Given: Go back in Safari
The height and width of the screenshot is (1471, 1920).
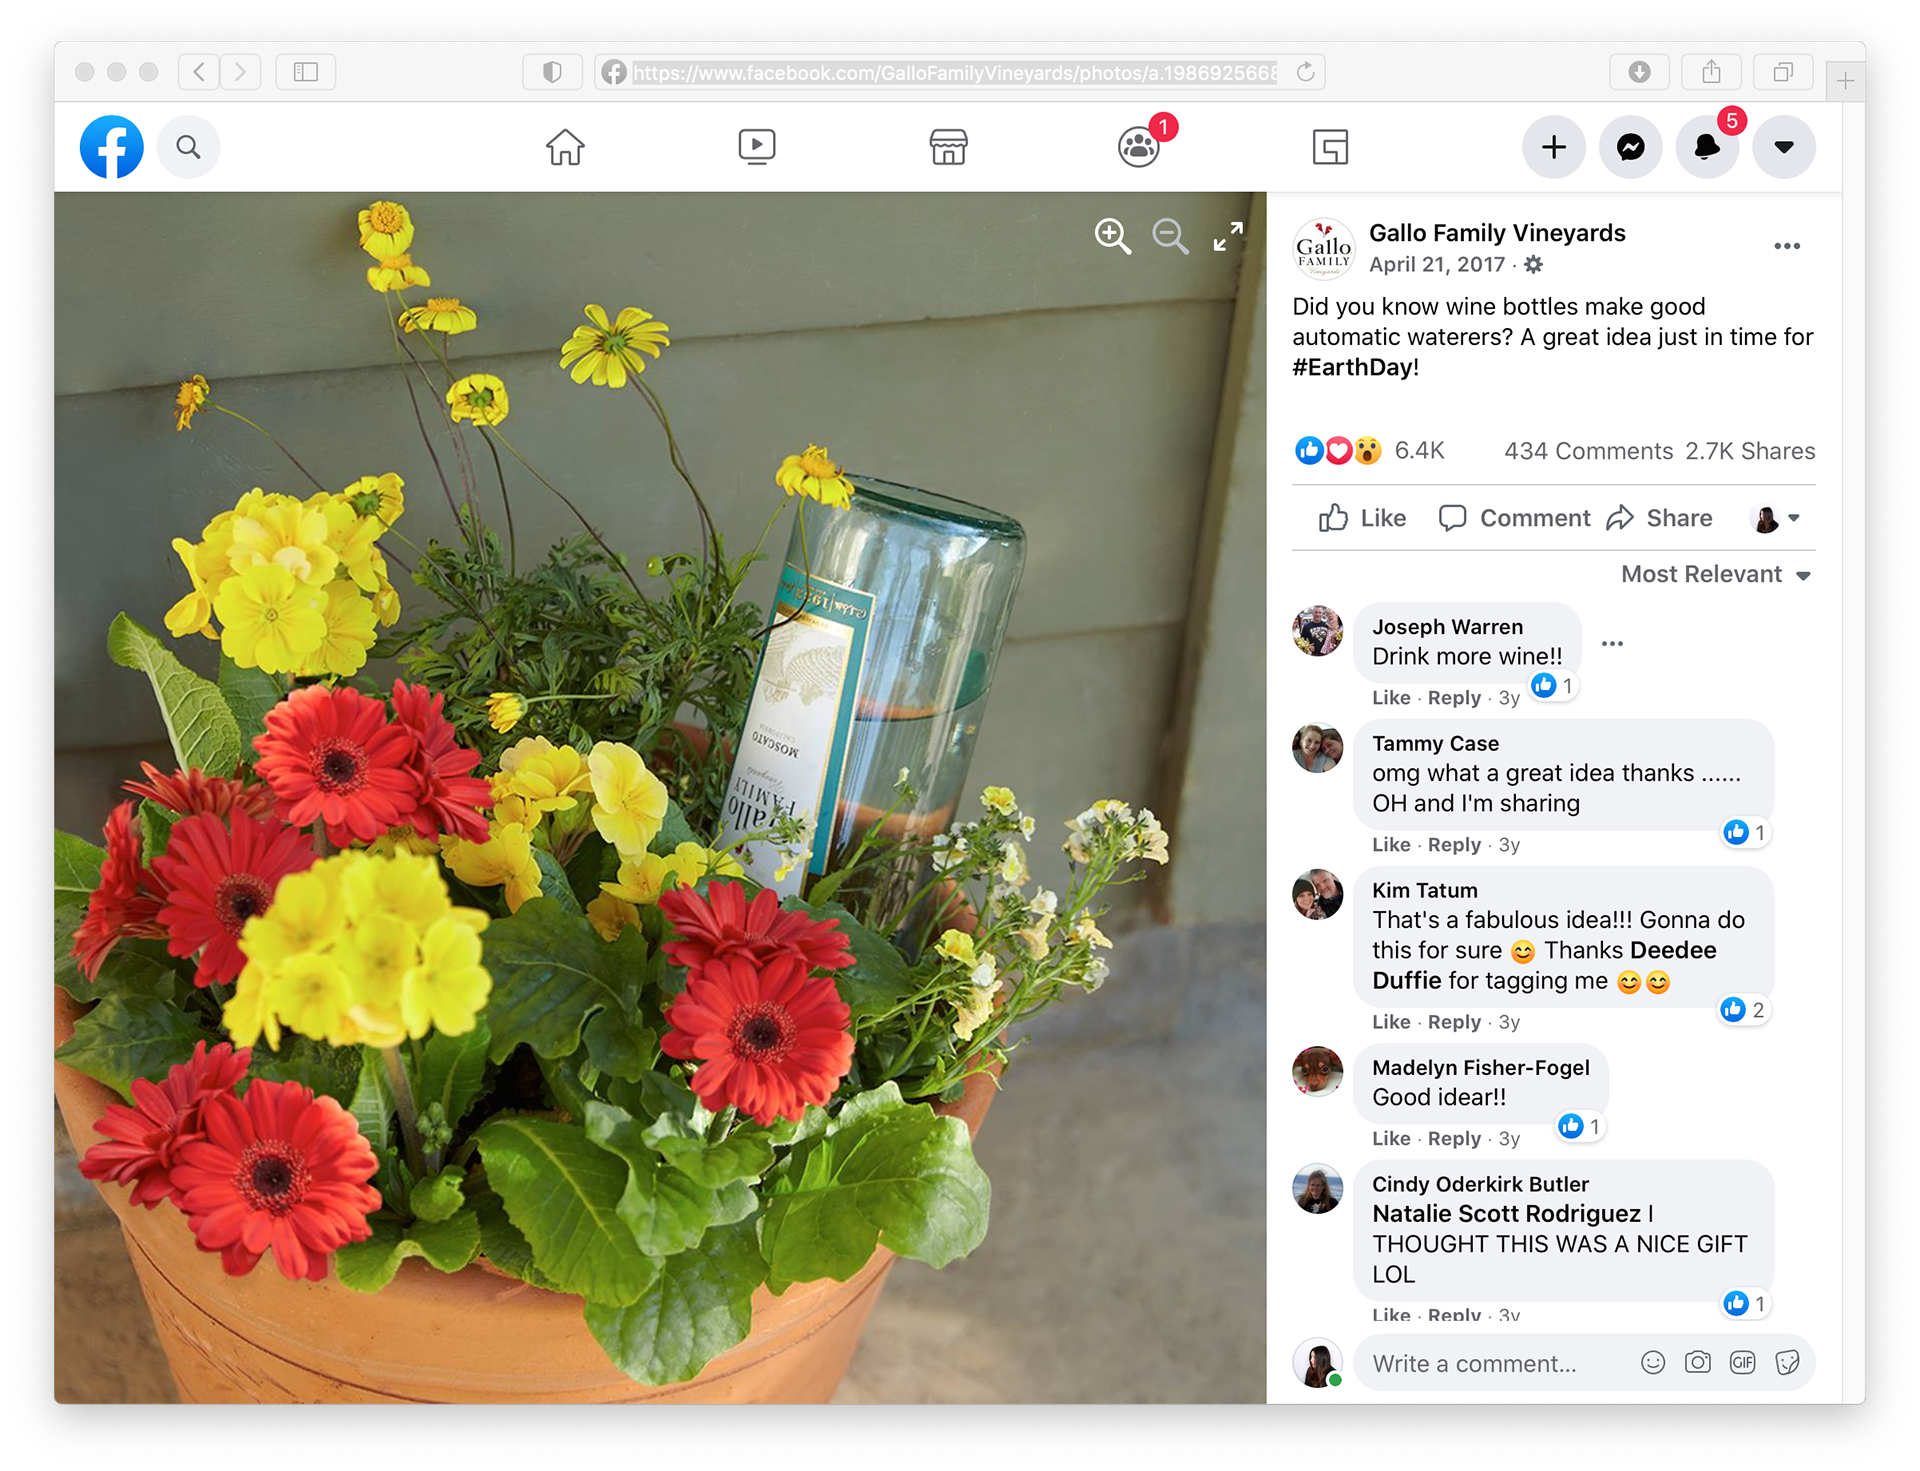Looking at the screenshot, I should pos(199,72).
